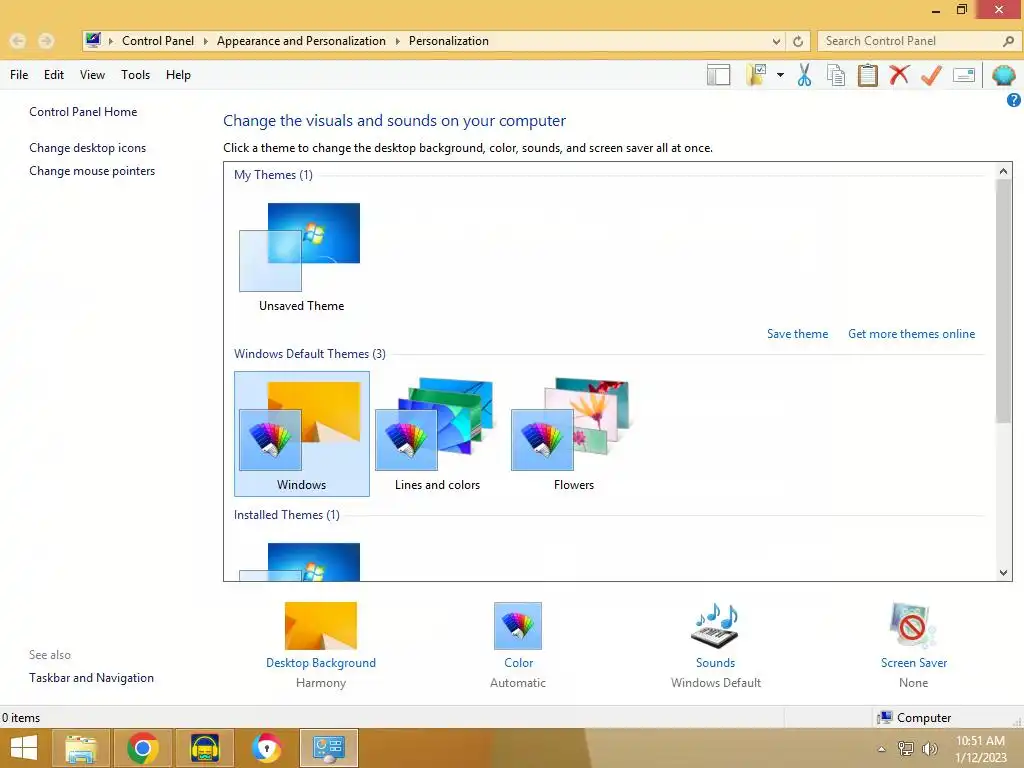Viewport: 1024px width, 768px height.
Task: Click Appearance and Personalization breadcrumb
Action: 301,41
